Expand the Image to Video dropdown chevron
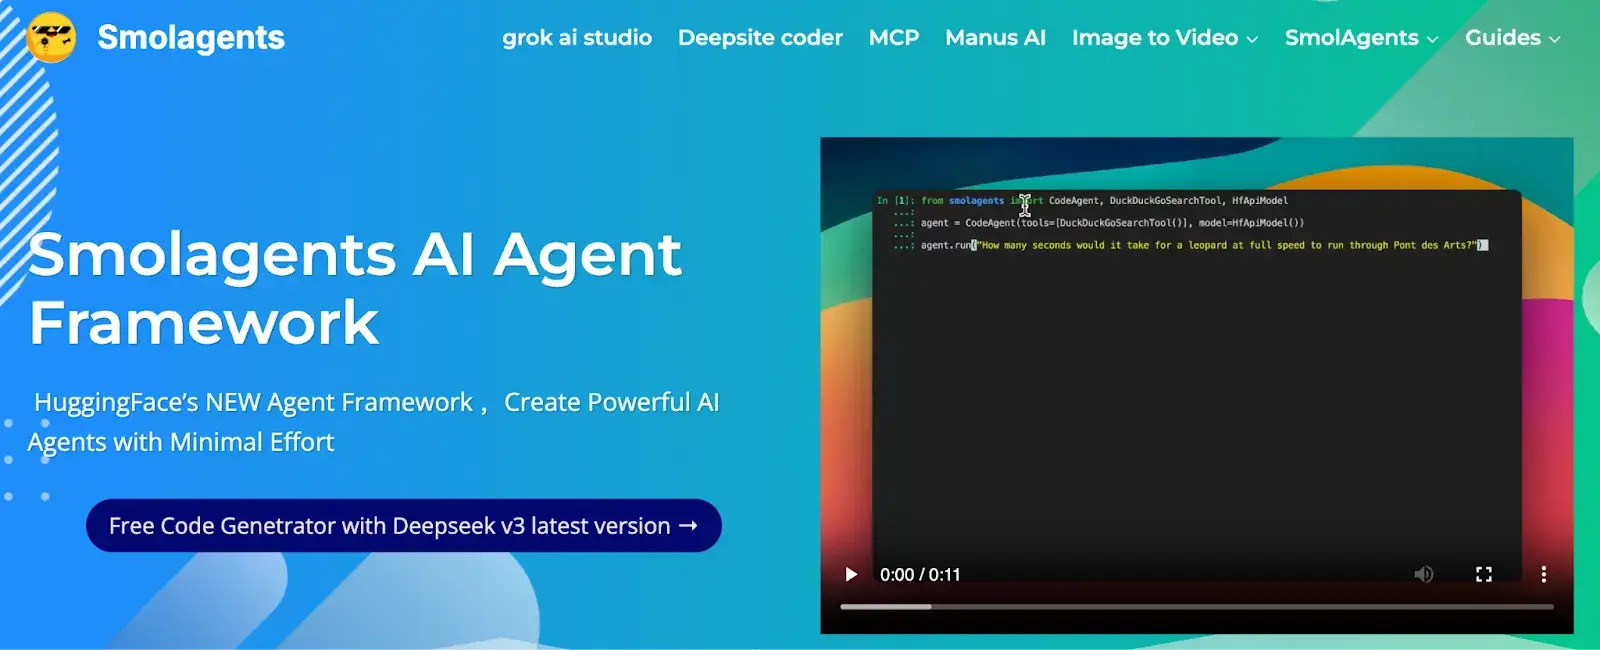The height and width of the screenshot is (650, 1600). 1252,39
